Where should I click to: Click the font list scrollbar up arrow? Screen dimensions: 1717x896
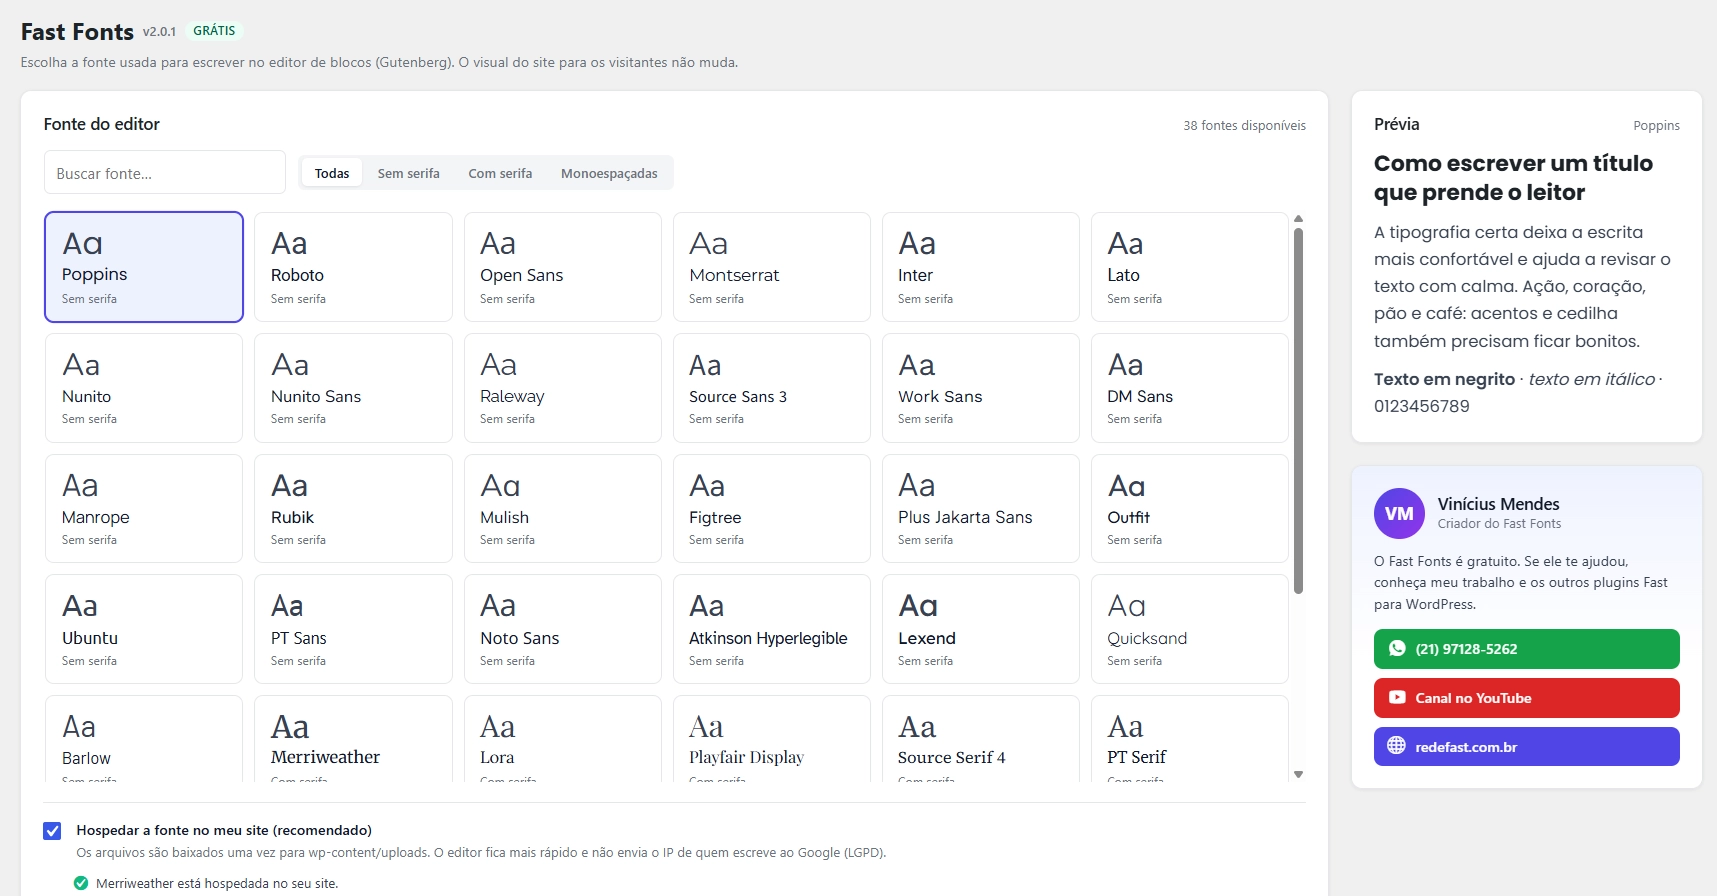[1298, 218]
